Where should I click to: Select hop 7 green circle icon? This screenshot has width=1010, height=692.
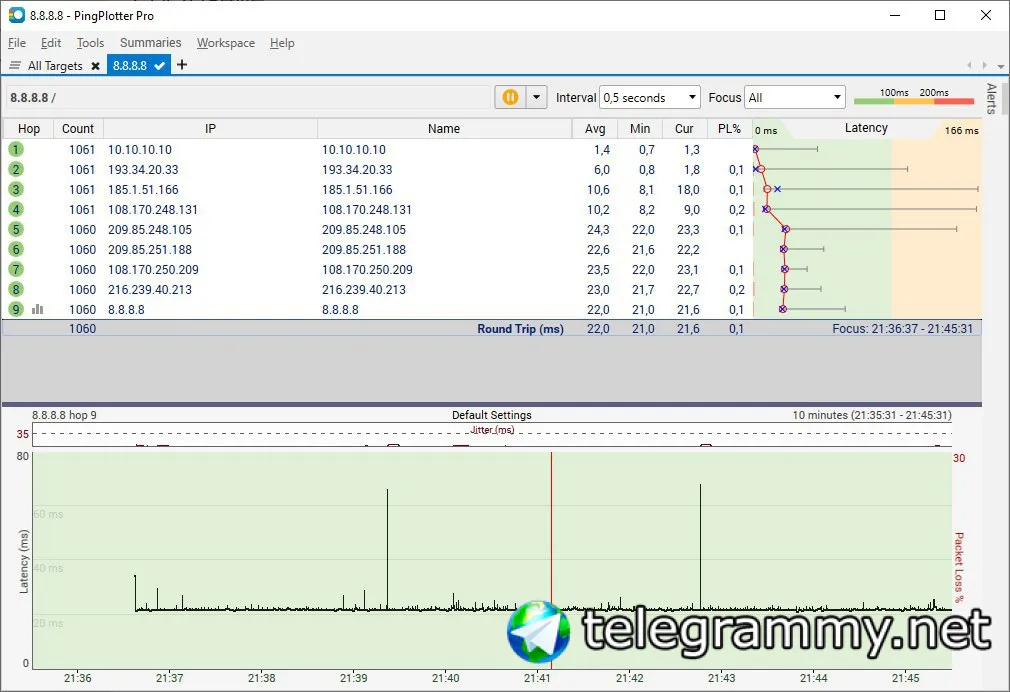(x=15, y=269)
